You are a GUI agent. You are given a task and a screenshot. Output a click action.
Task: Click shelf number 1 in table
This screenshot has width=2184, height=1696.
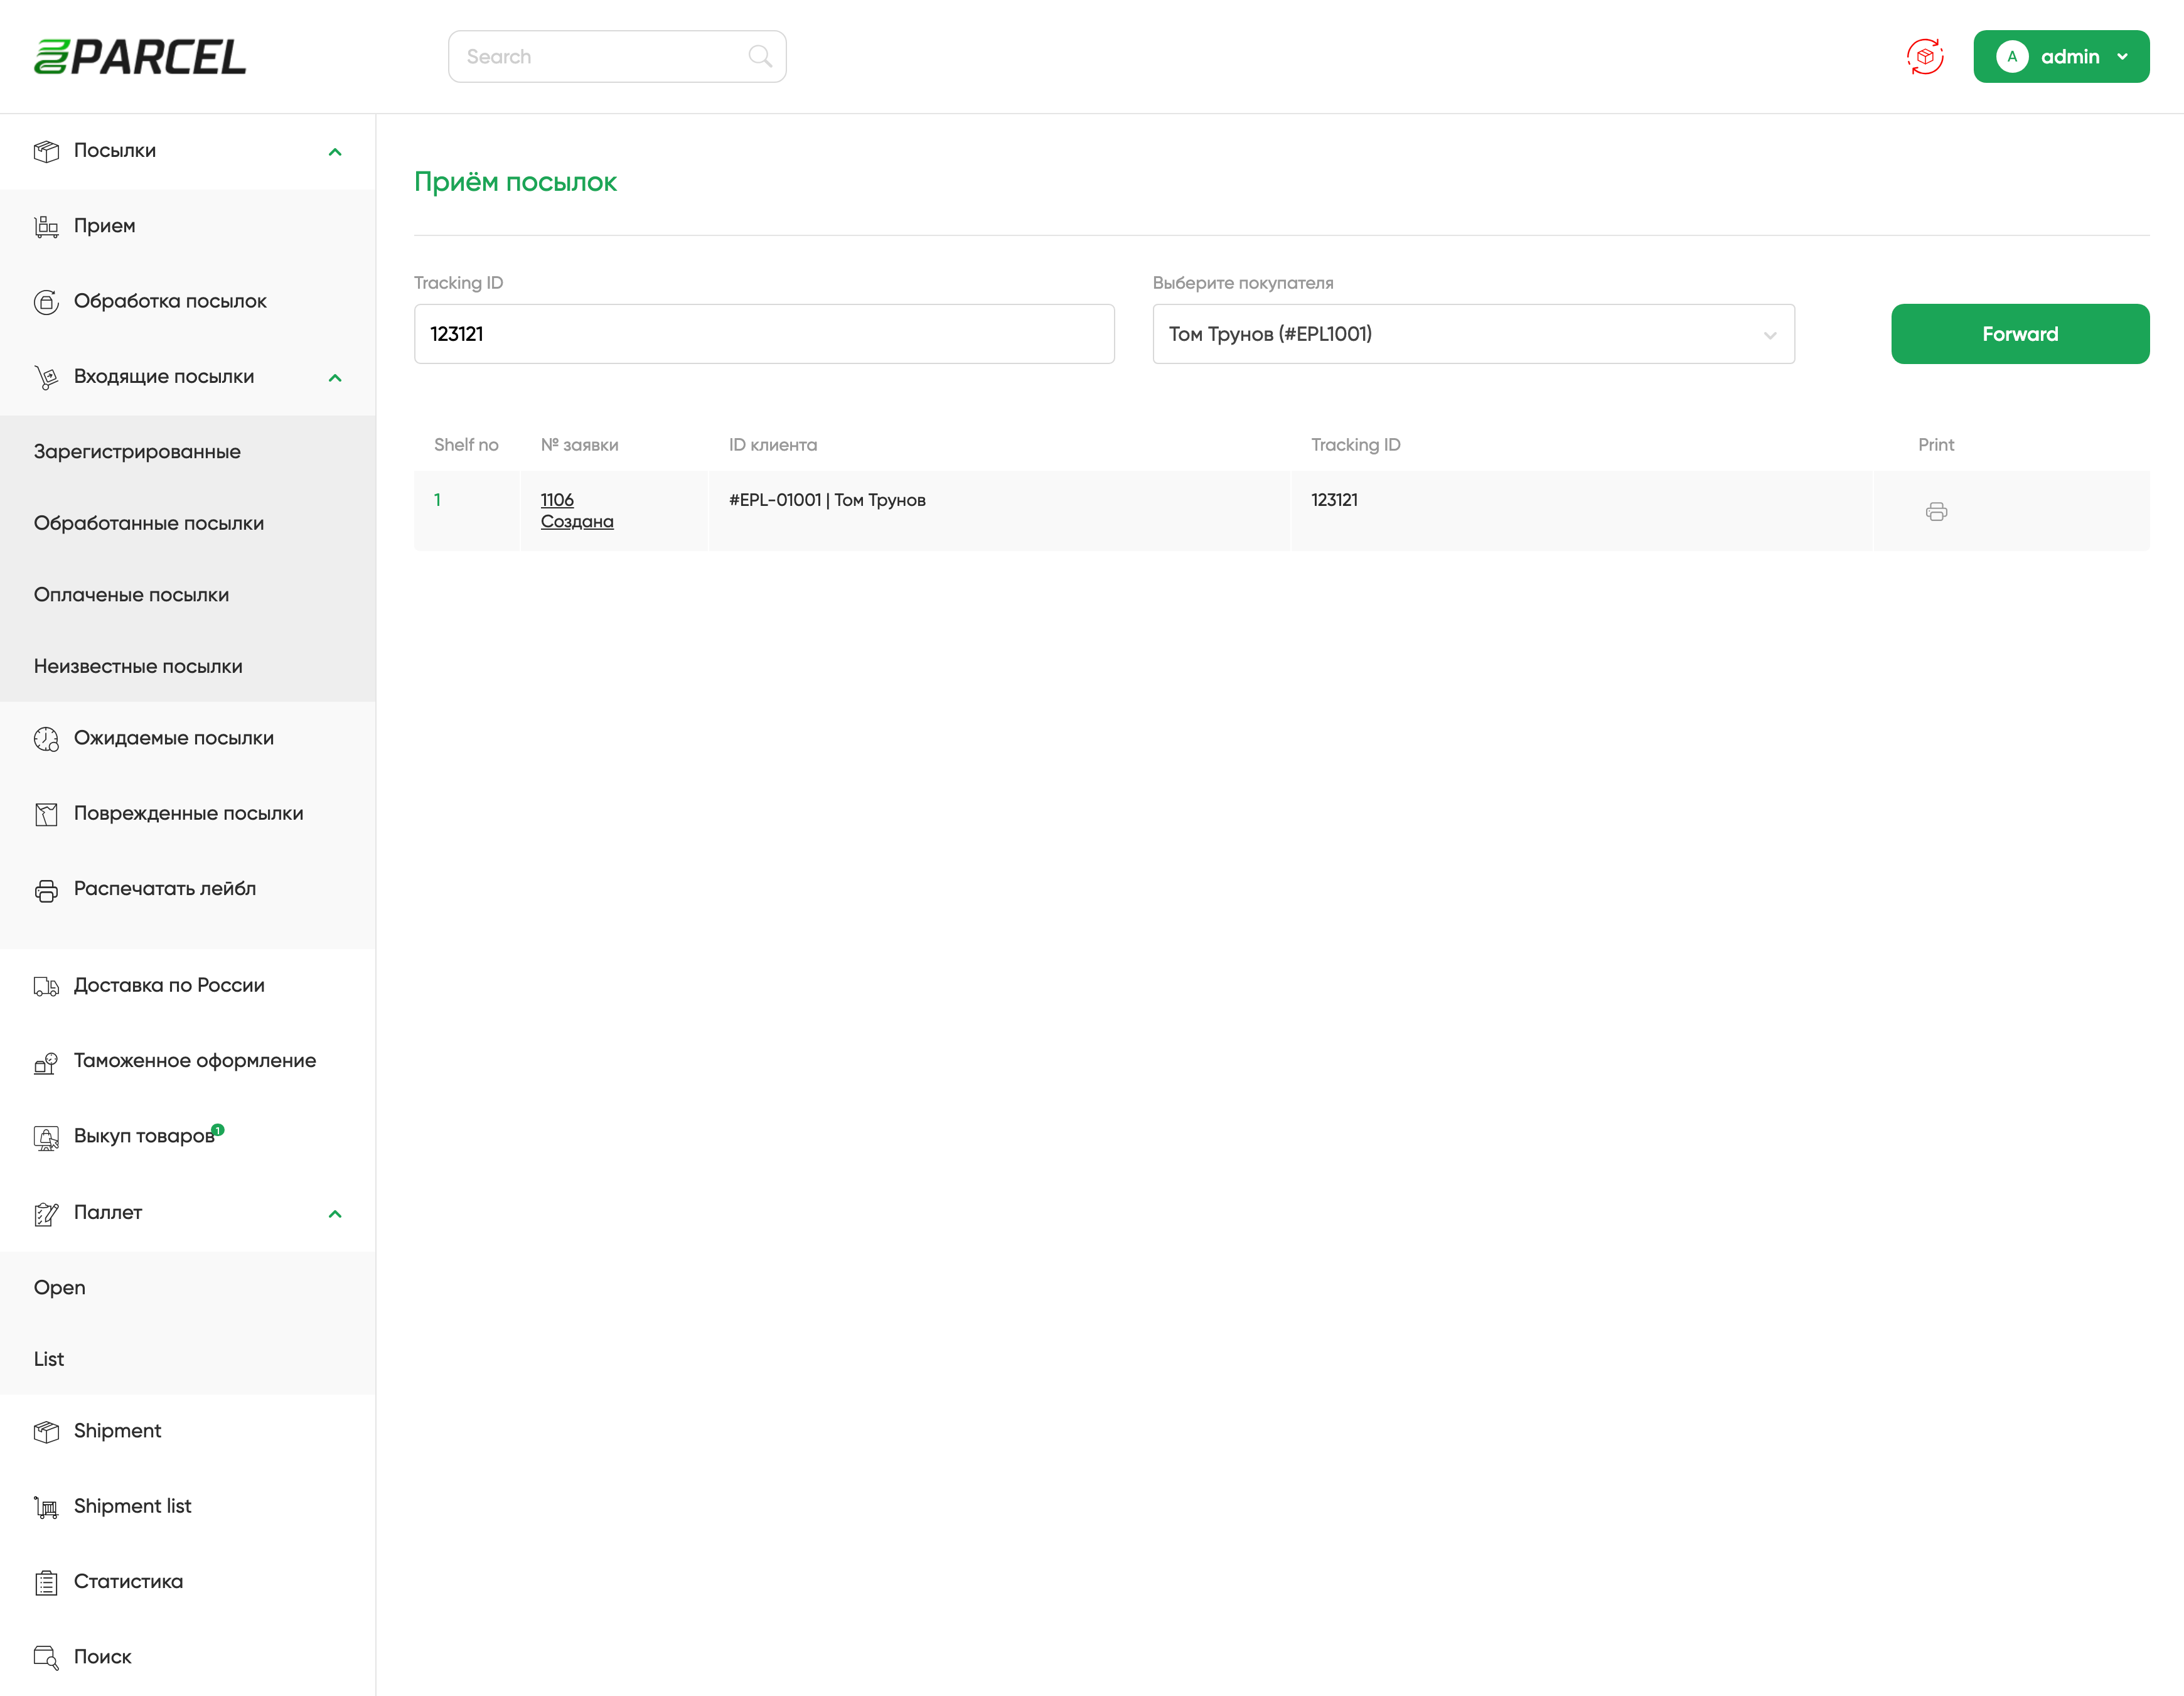[437, 500]
